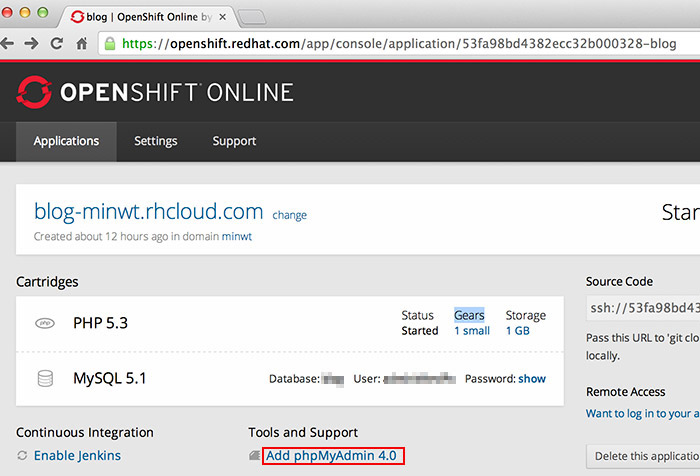
Task: Click the MySQL 5.1 cartridge name
Action: pos(110,378)
